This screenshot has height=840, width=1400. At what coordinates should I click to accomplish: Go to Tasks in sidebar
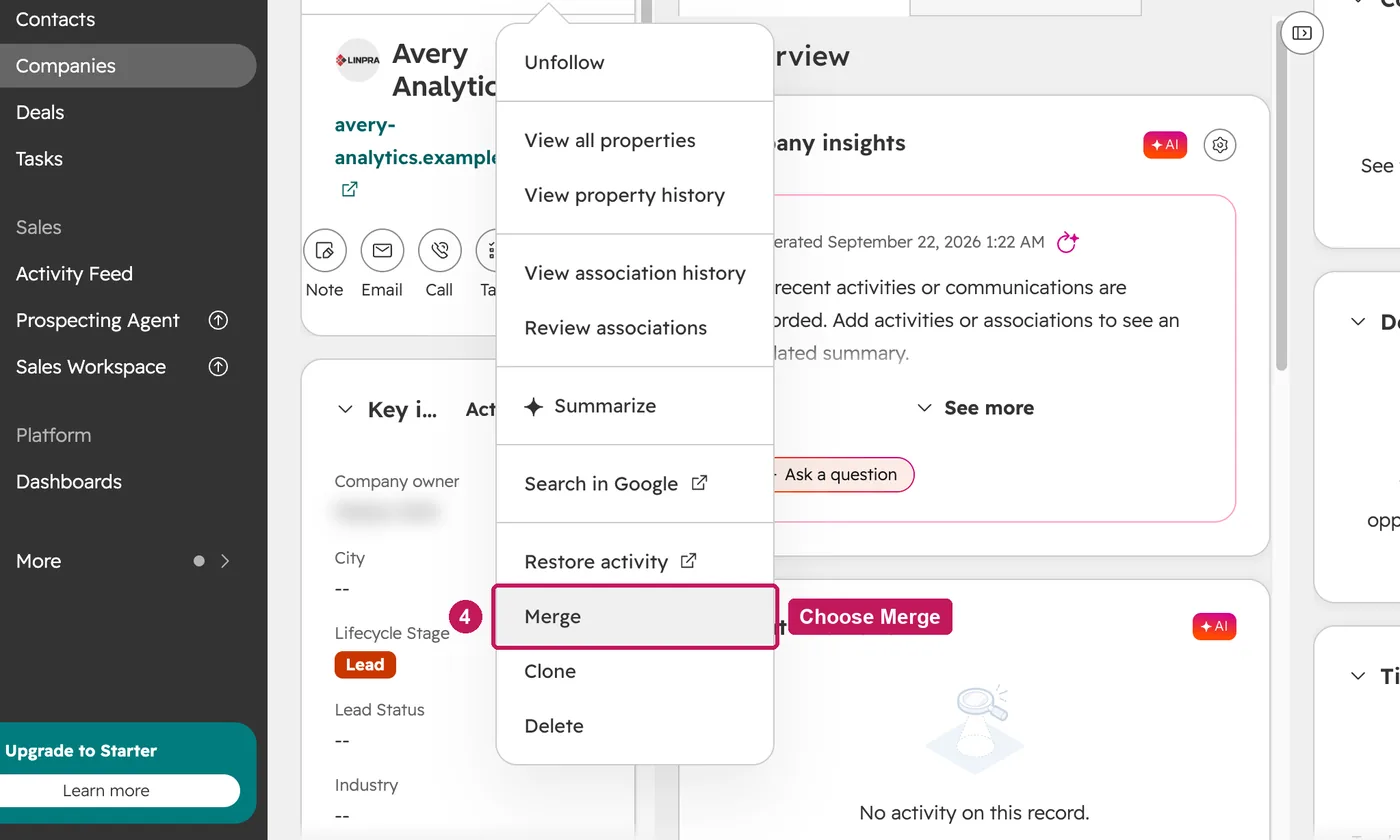pyautogui.click(x=128, y=159)
